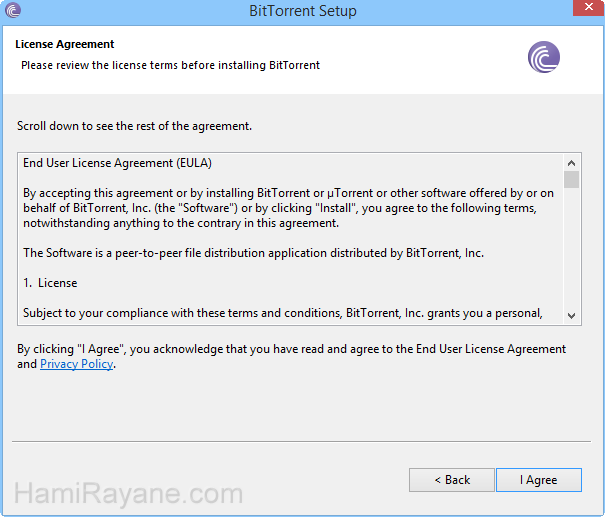The image size is (605, 517).
Task: Click the 'BitTorrent Setup' title bar text
Action: [x=303, y=11]
